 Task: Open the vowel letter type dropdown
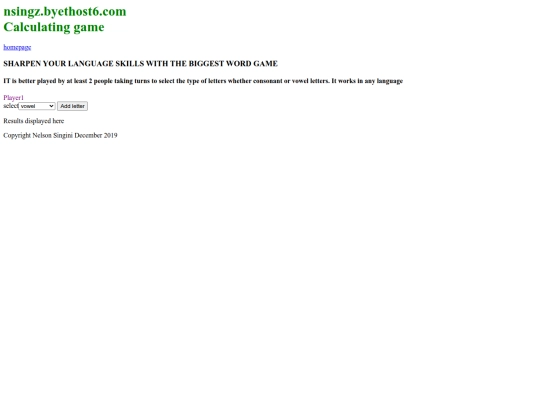coord(37,106)
